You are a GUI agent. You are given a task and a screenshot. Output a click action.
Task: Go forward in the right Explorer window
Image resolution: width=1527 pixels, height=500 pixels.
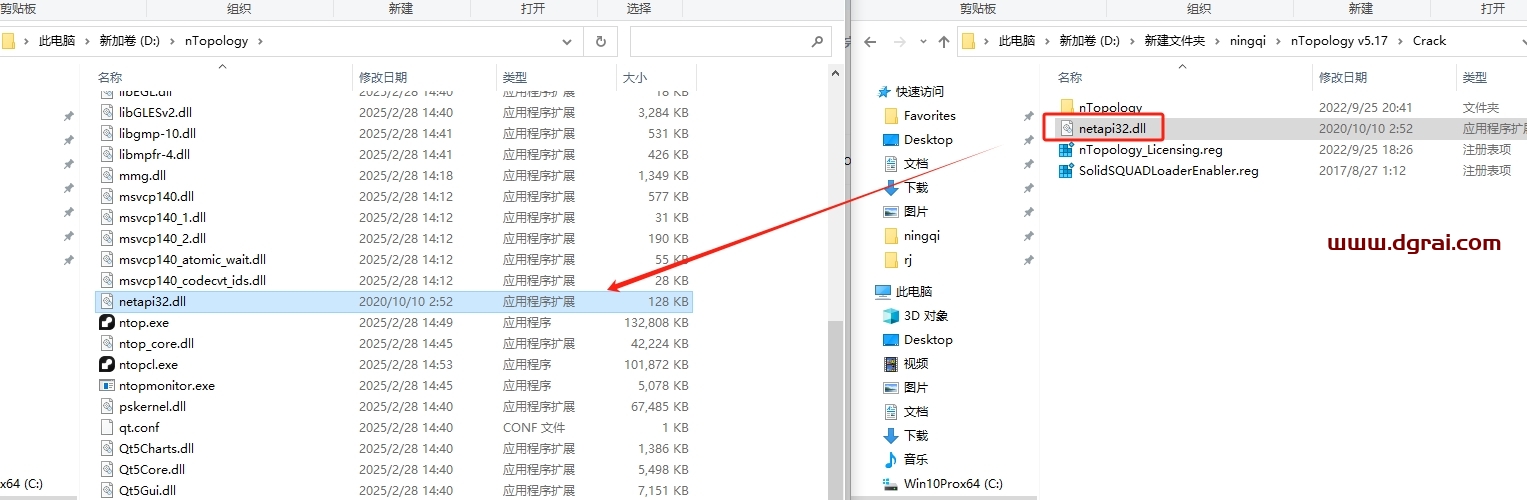tap(899, 42)
